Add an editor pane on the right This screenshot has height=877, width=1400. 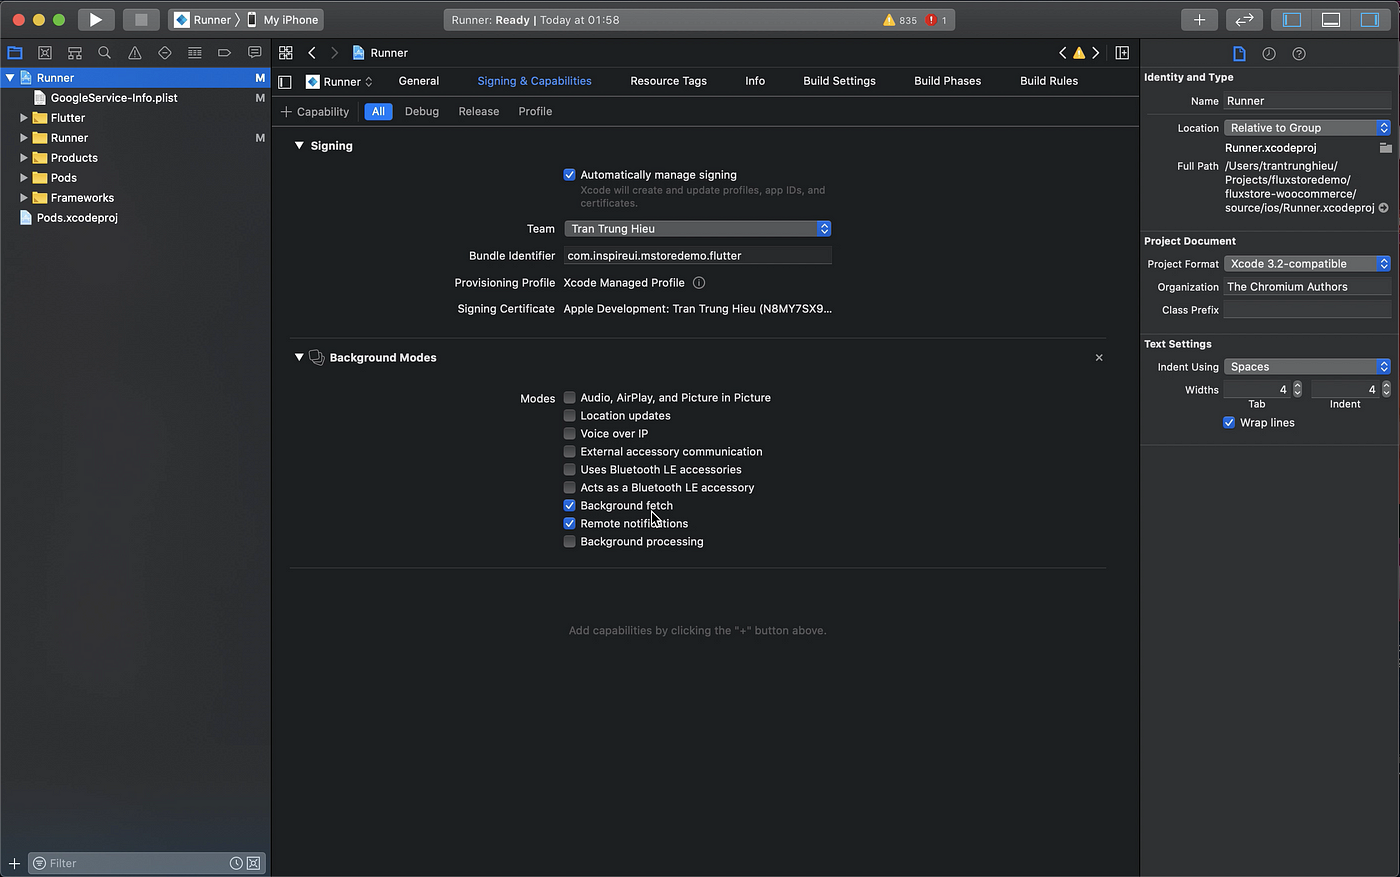1122,53
